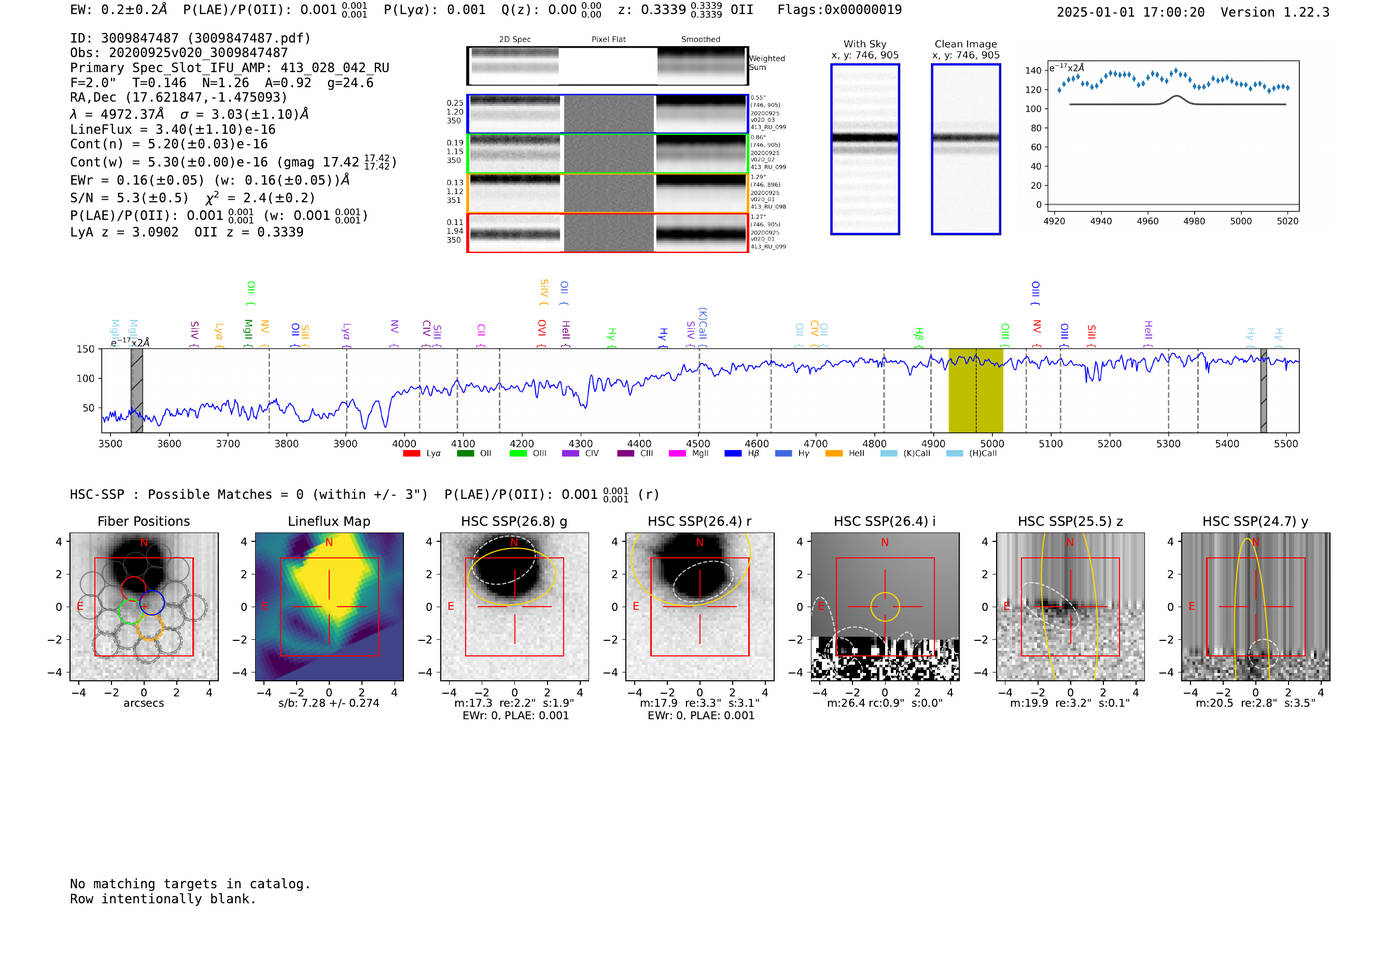Image resolution: width=1400 pixels, height=953 pixels.
Task: Click the m:20.5 re:2.8" s:3.5" caption
Action: [x=1255, y=703]
